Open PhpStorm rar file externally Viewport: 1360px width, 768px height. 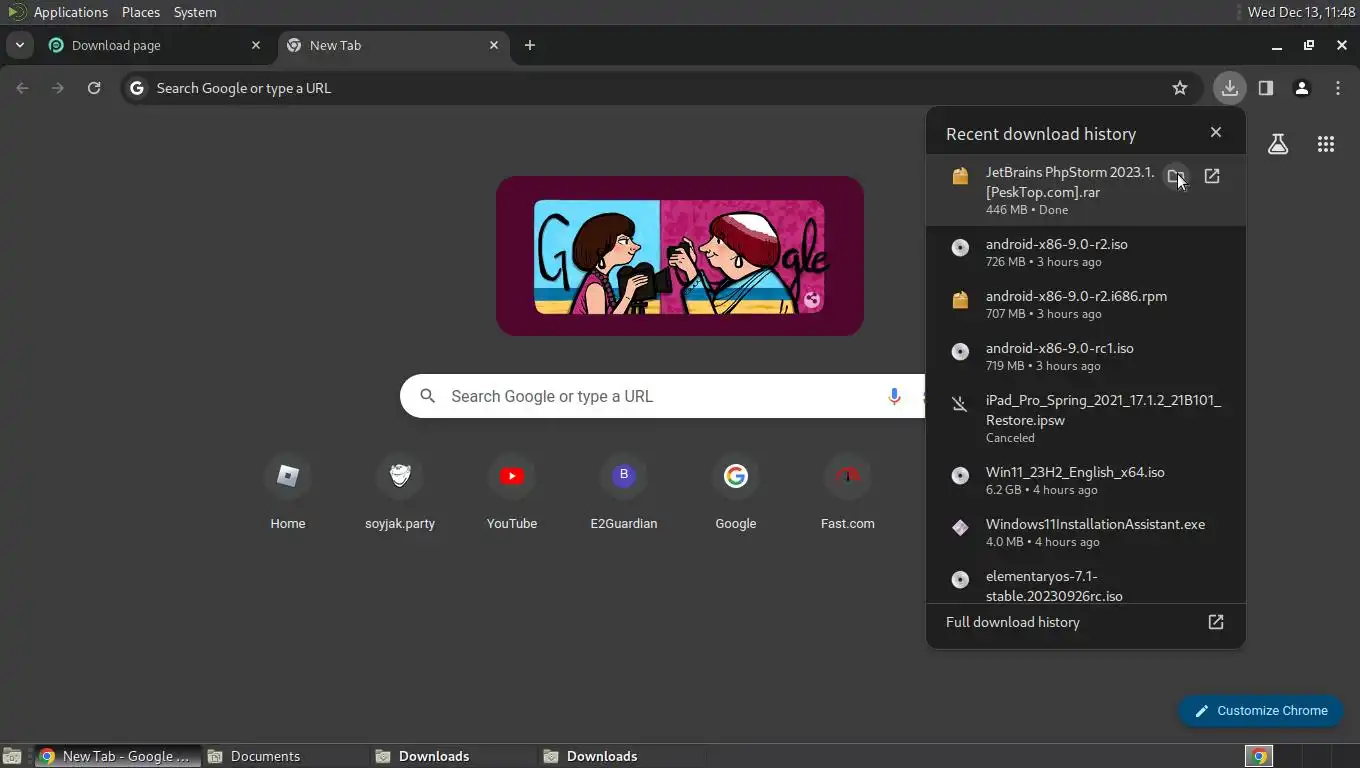(1212, 176)
